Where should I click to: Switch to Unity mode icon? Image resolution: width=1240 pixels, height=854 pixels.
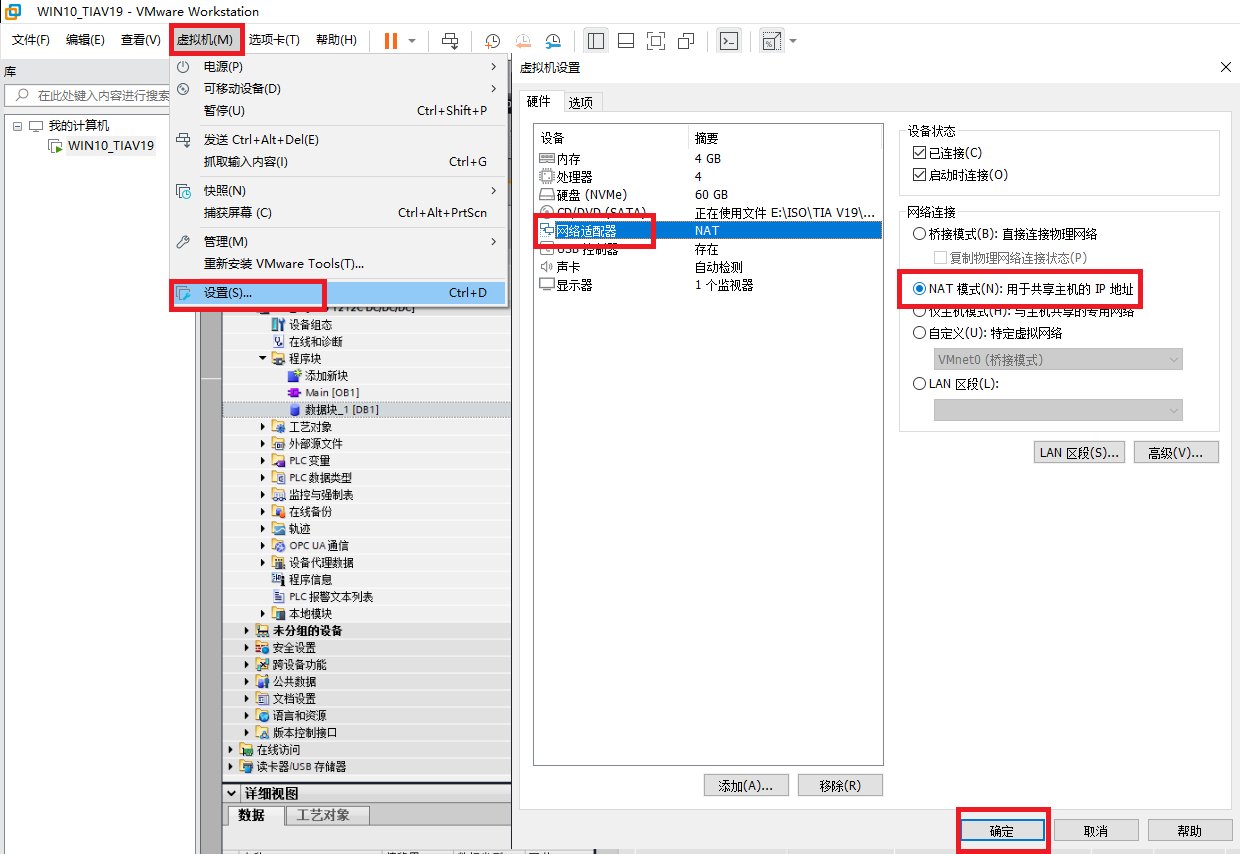(686, 41)
